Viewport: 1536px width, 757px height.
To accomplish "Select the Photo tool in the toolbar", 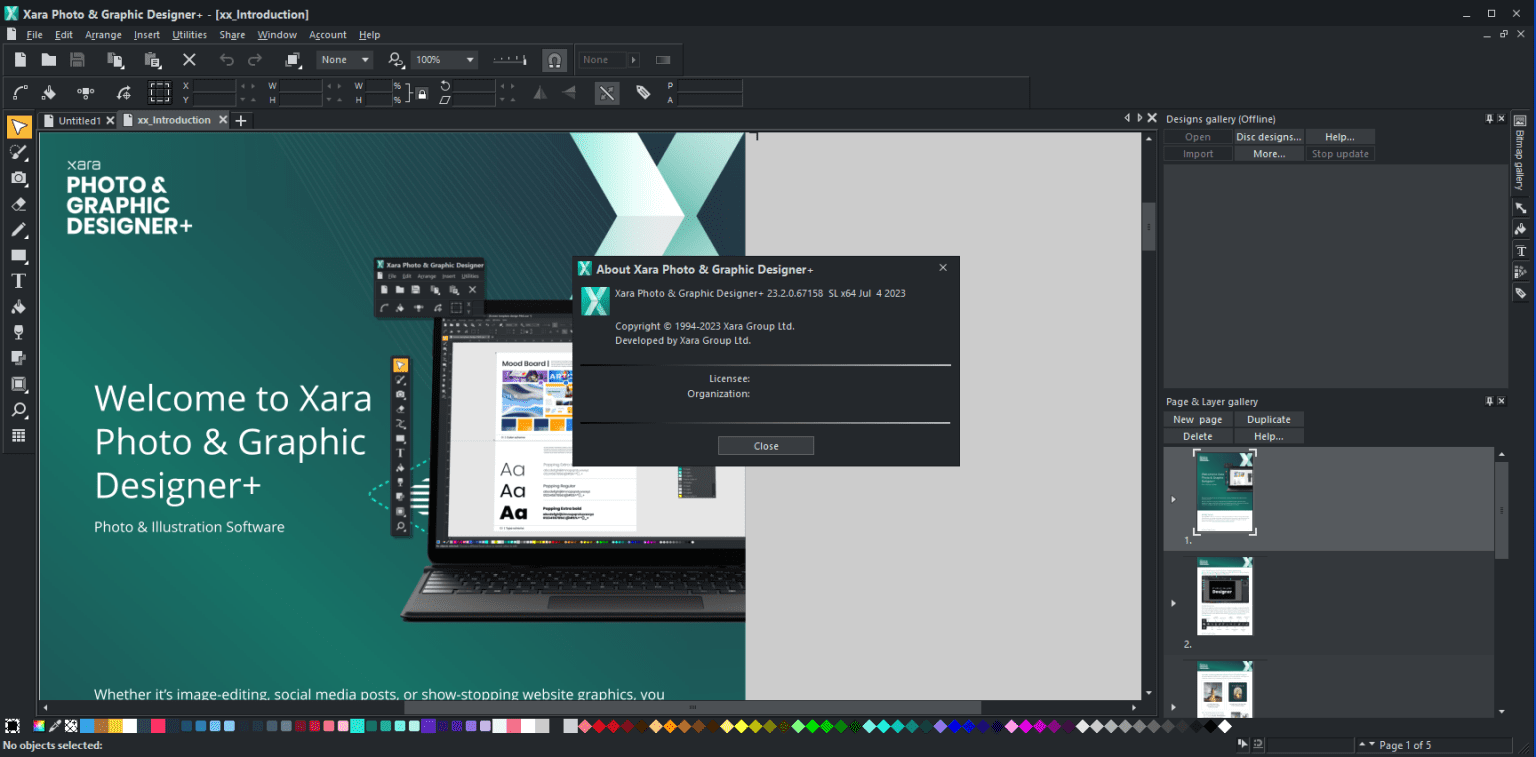I will coord(18,178).
